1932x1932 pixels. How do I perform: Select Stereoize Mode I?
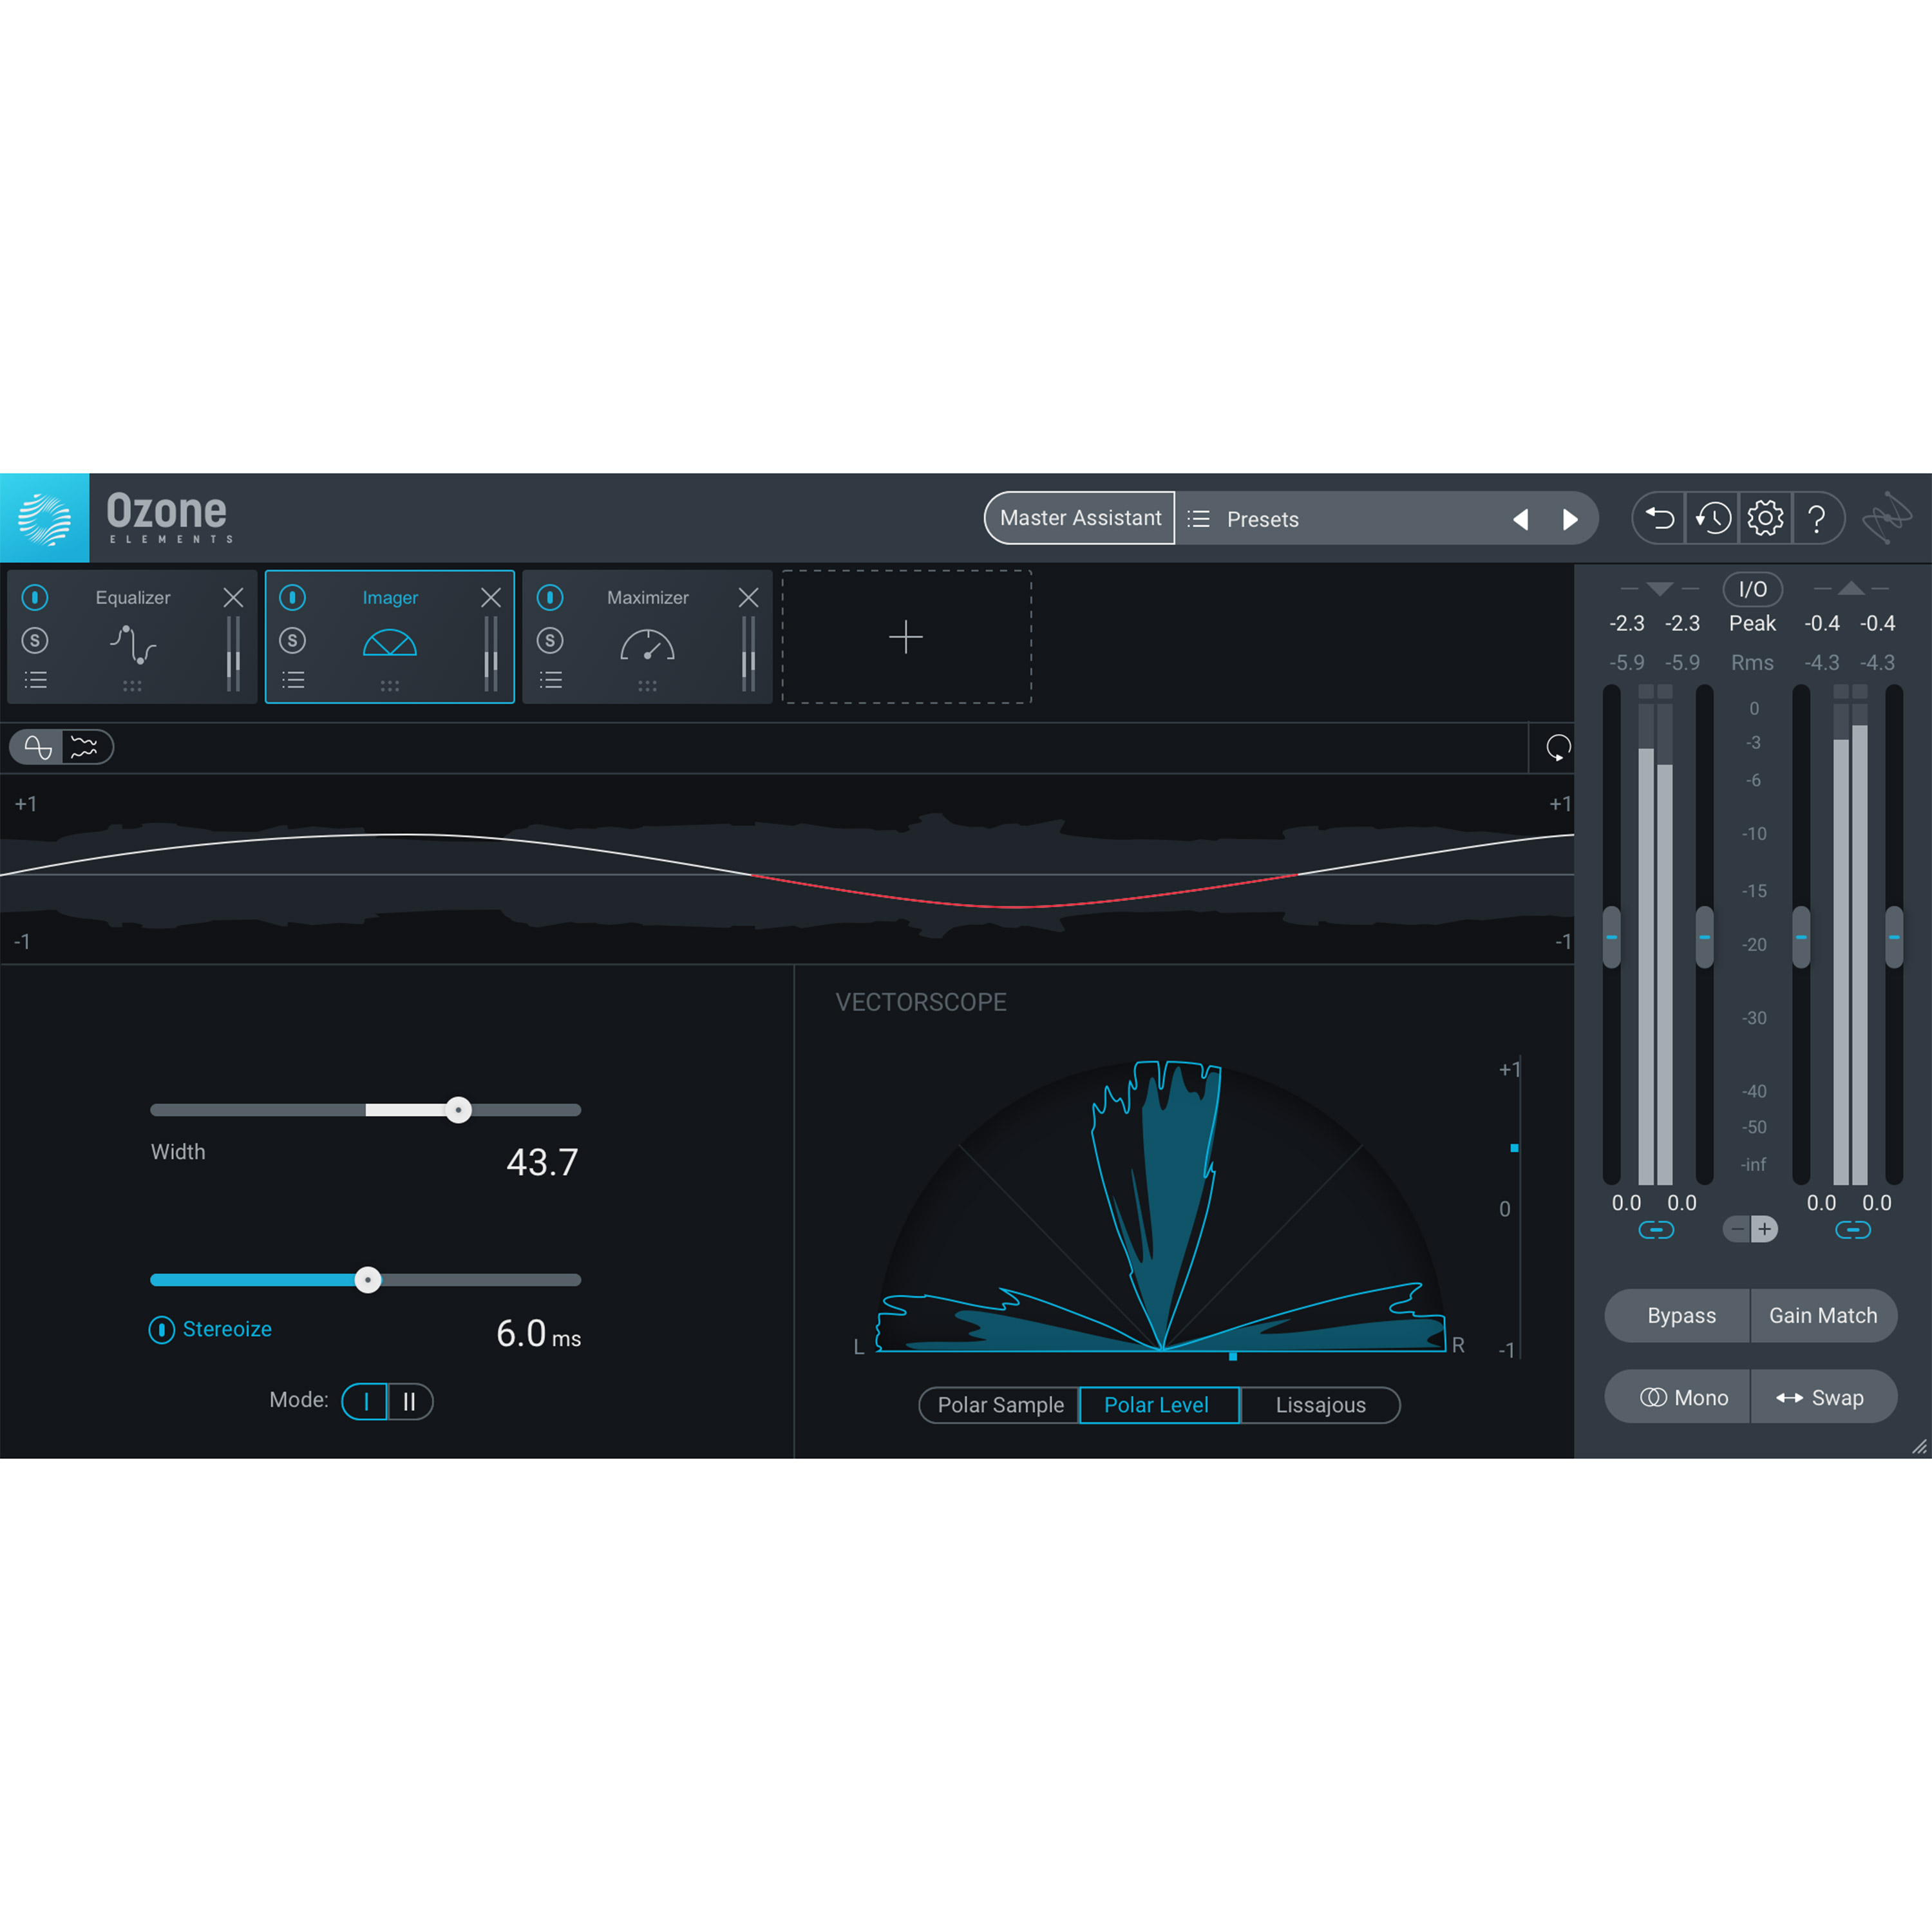pos(366,1402)
